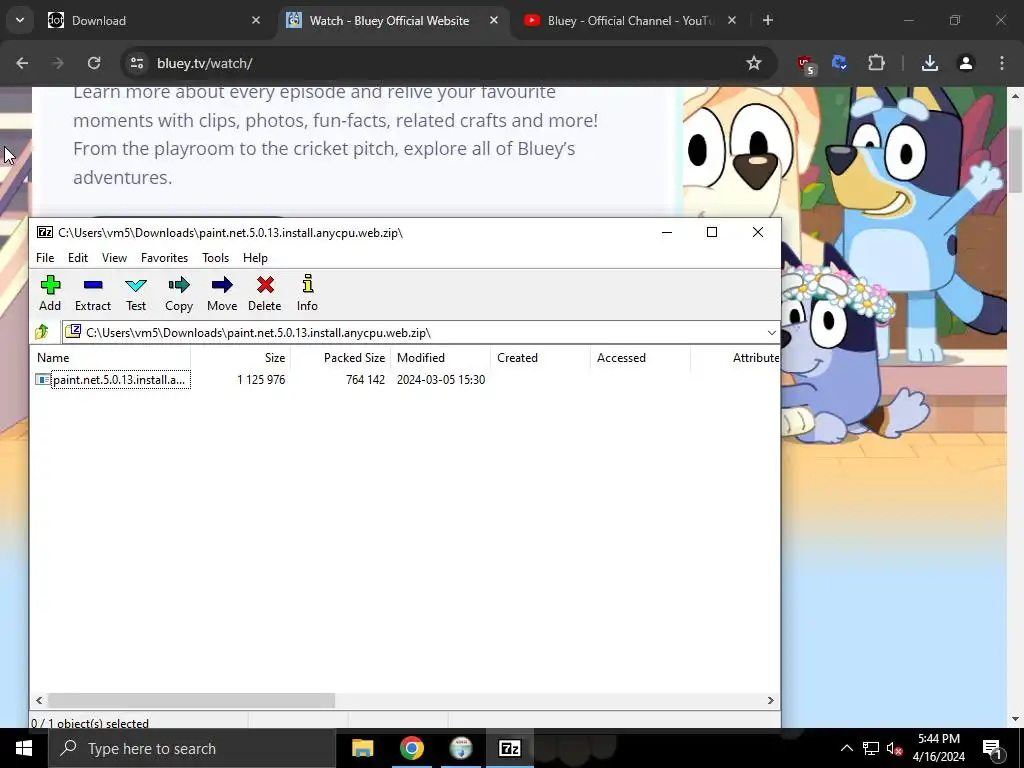Open the Edit menu
Viewport: 1024px width, 768px height.
click(x=78, y=258)
